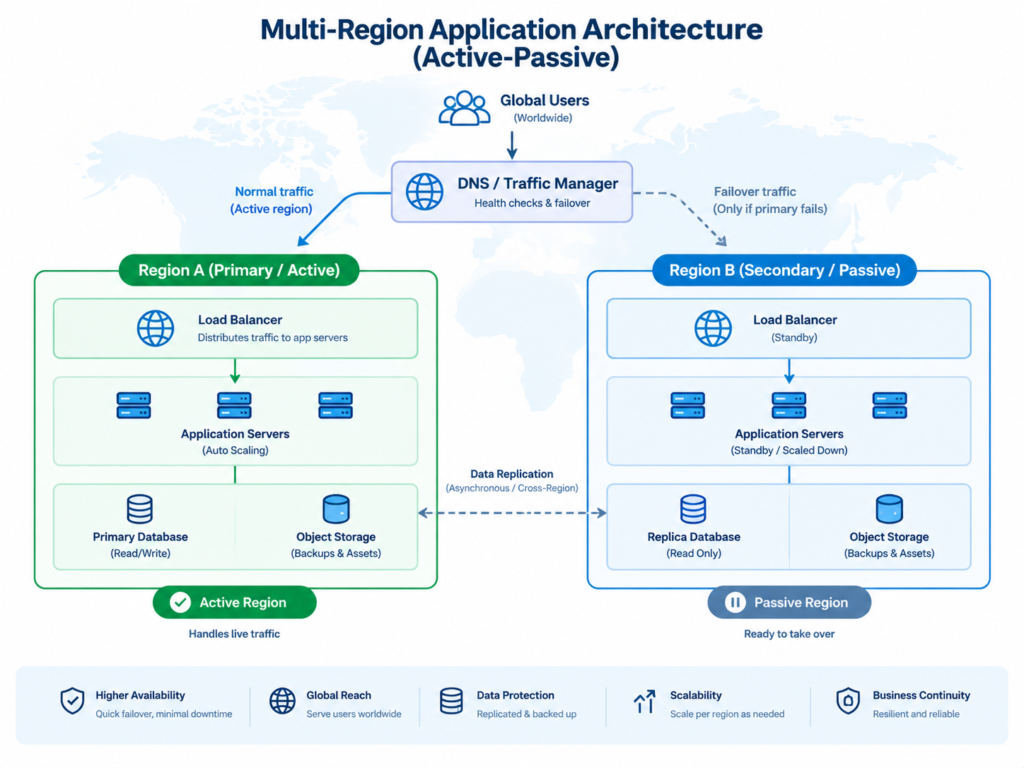
Task: Click the DNS / Traffic Manager box
Action: coord(512,192)
